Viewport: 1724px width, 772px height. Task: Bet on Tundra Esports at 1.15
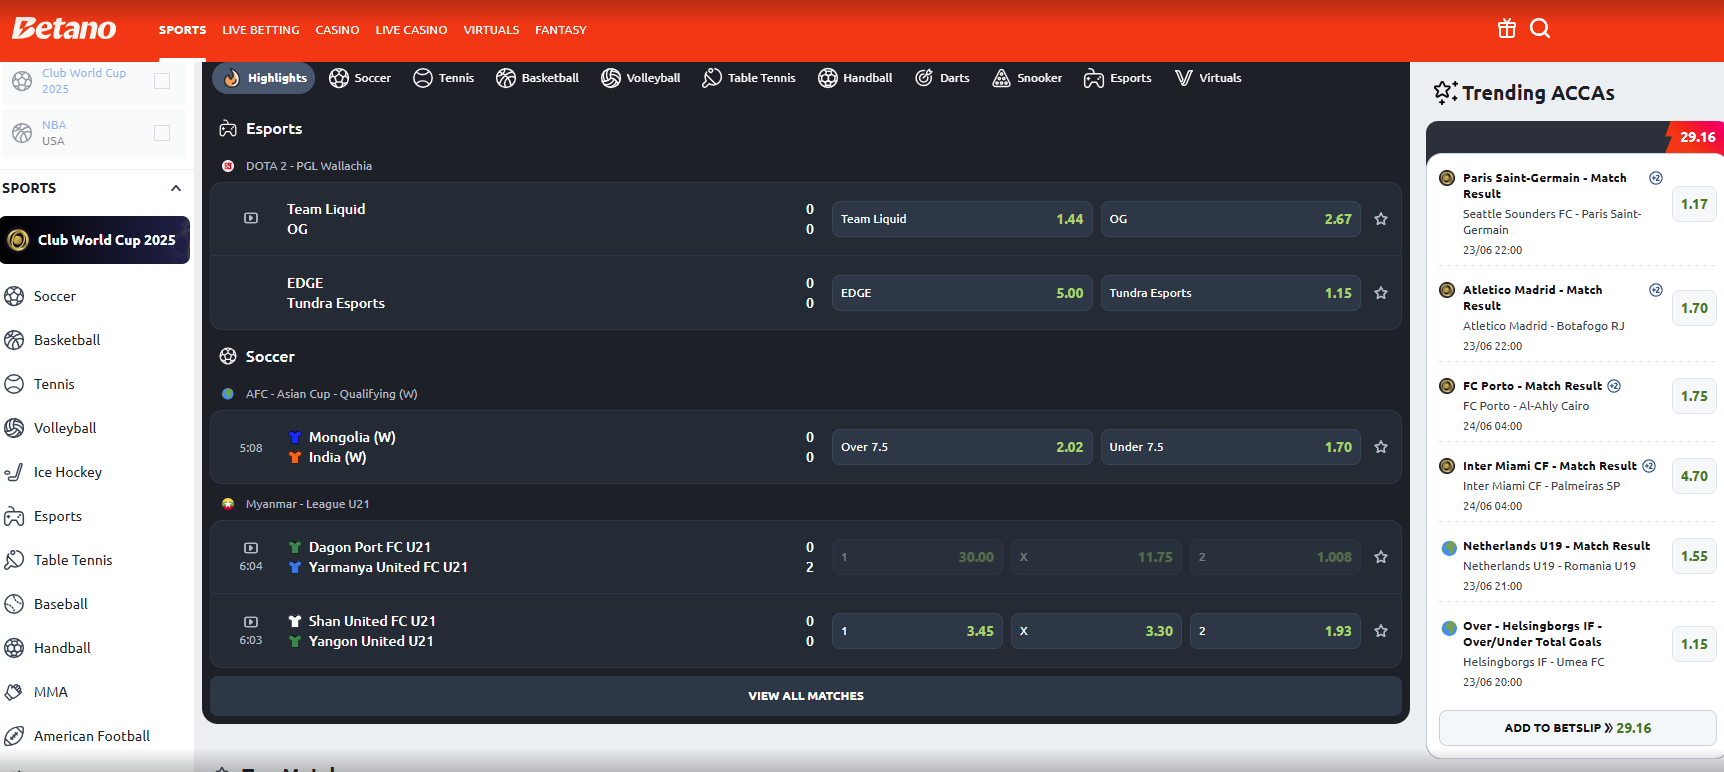coord(1230,293)
